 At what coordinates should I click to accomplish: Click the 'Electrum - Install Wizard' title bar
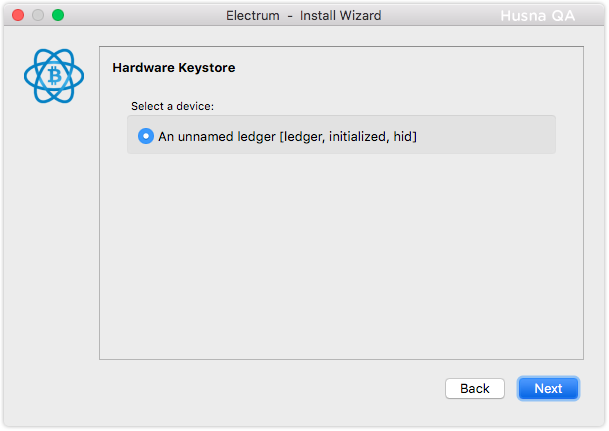point(304,16)
